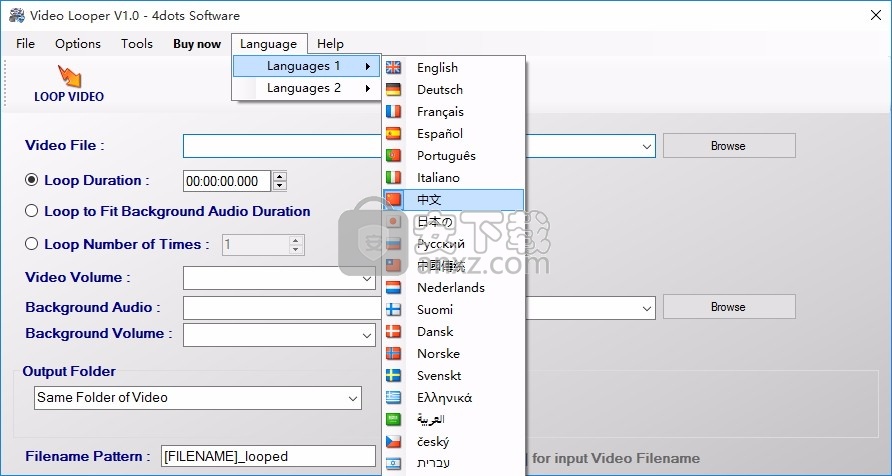Image resolution: width=892 pixels, height=476 pixels.
Task: Open the Video File dropdown arrow
Action: click(646, 146)
